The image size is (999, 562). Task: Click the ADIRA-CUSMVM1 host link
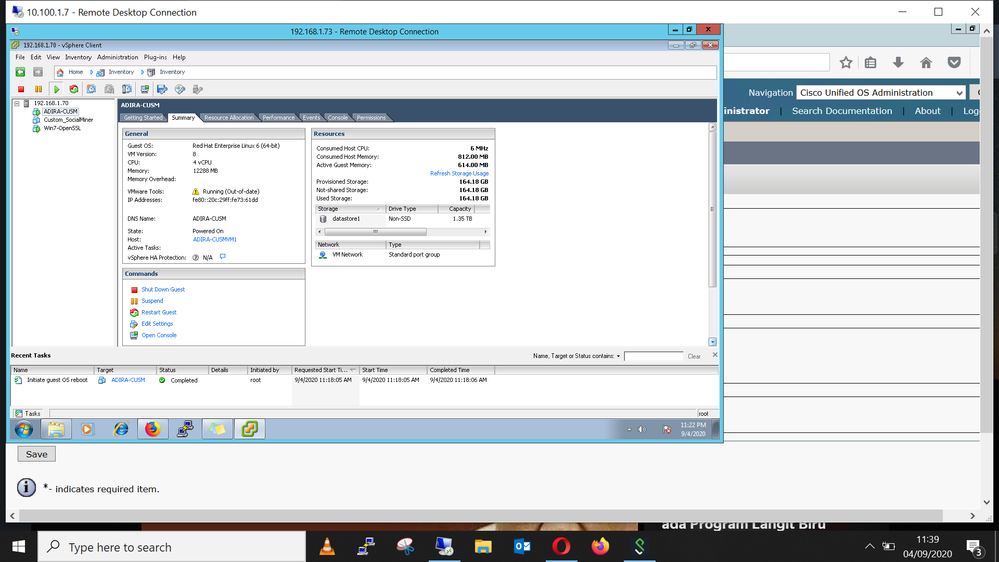click(215, 240)
